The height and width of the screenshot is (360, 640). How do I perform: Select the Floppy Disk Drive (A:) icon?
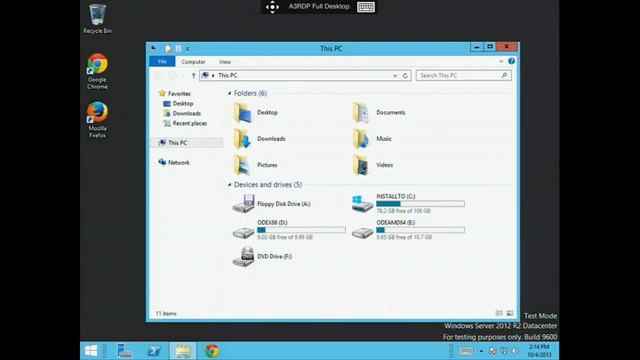click(x=243, y=204)
